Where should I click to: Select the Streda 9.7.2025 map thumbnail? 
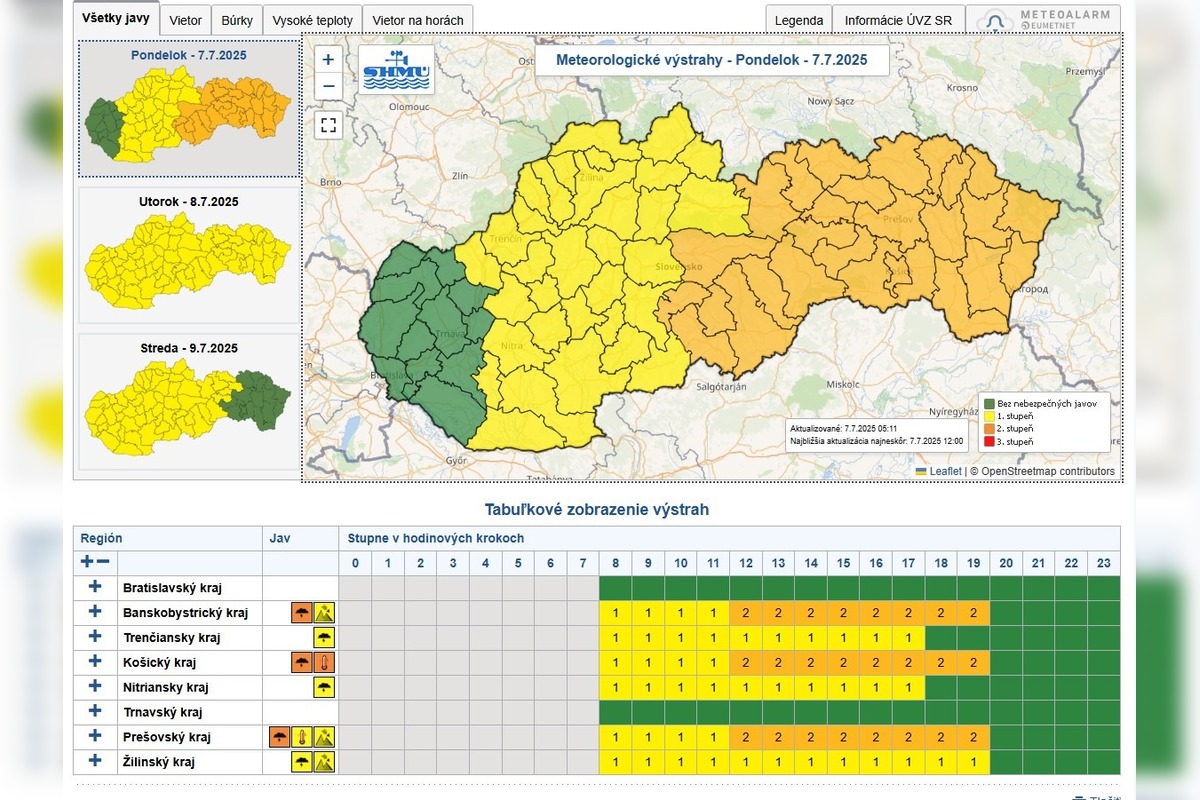tap(188, 401)
